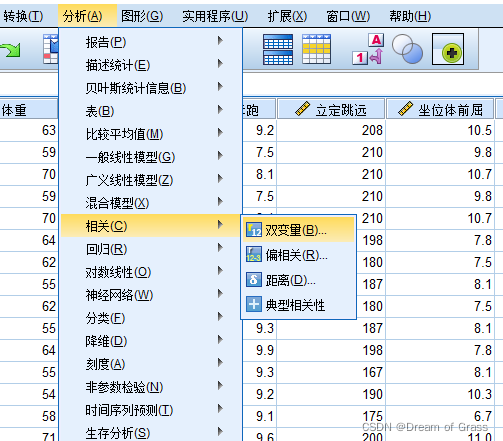The height and width of the screenshot is (441, 503).
Task: Click the toolbar icon partly hidden behind the menu
Action: point(51,49)
